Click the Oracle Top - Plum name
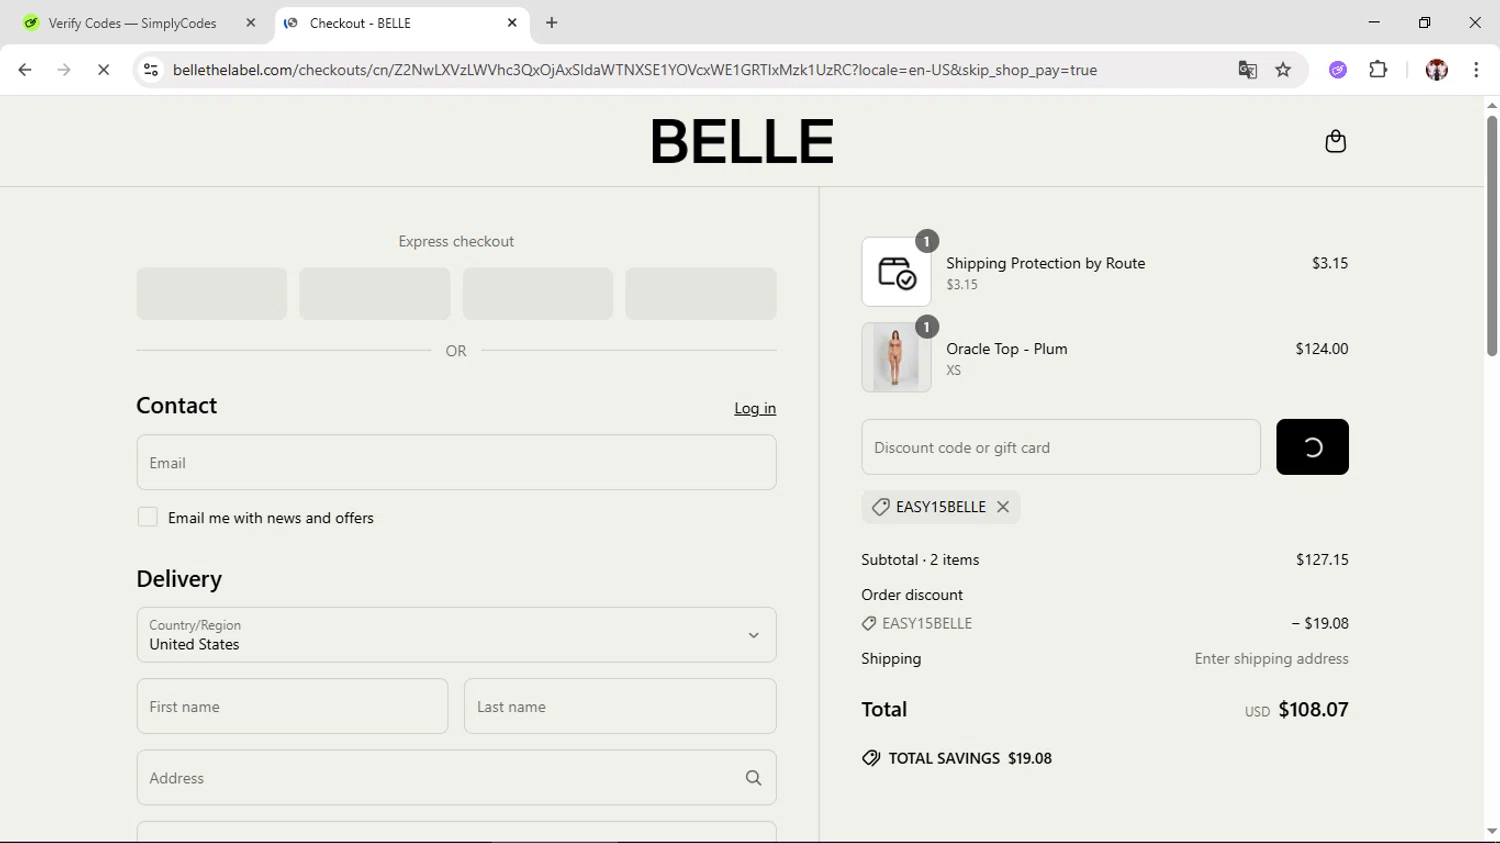The width and height of the screenshot is (1500, 843). coord(1007,348)
